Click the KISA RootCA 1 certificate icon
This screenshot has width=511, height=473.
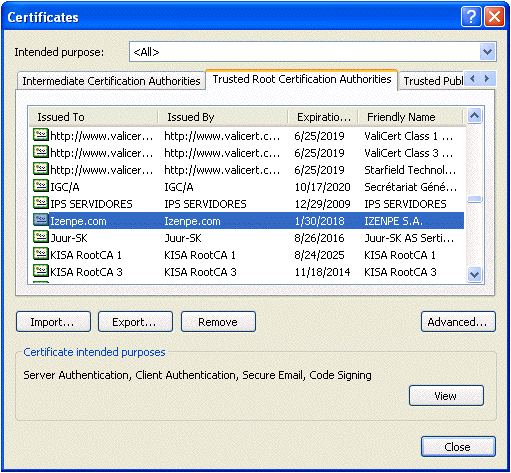coord(41,253)
